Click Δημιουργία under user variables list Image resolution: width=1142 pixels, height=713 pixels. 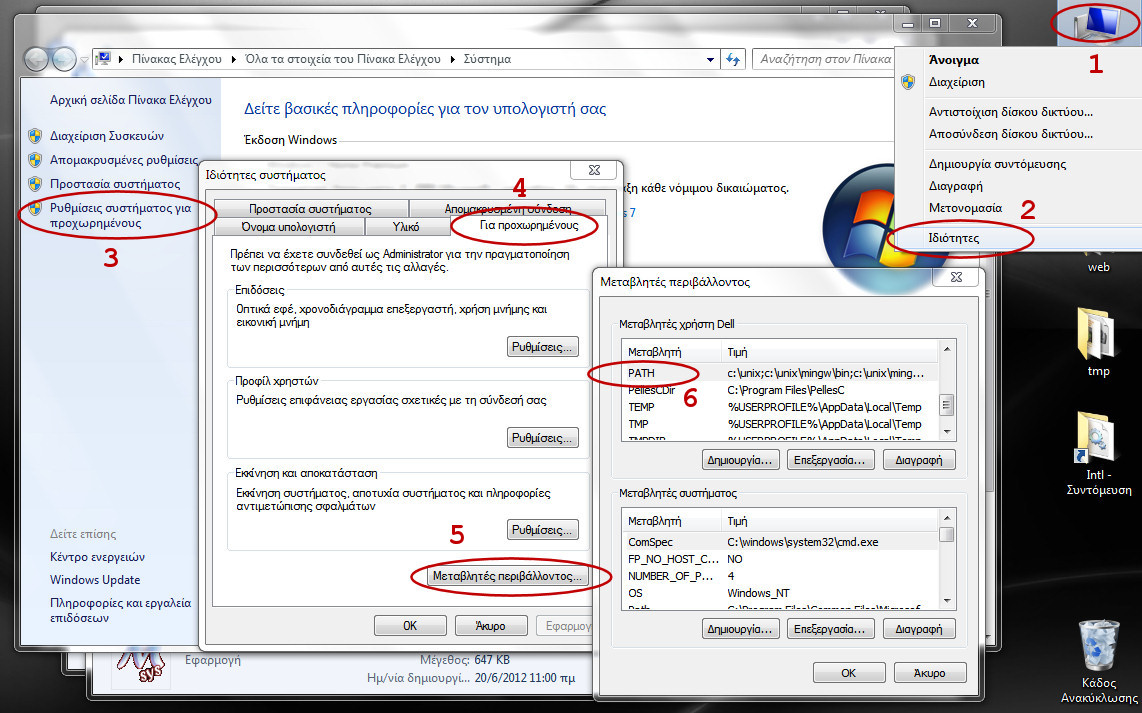tap(741, 460)
